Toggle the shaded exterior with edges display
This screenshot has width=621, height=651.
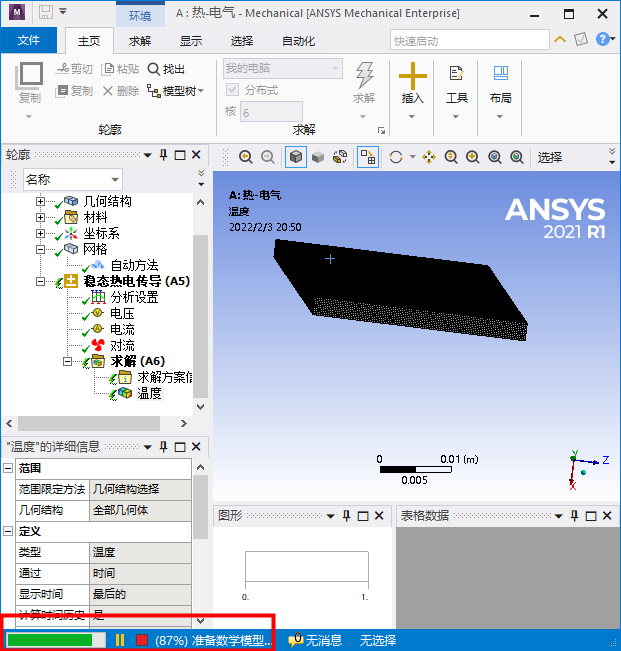point(295,157)
